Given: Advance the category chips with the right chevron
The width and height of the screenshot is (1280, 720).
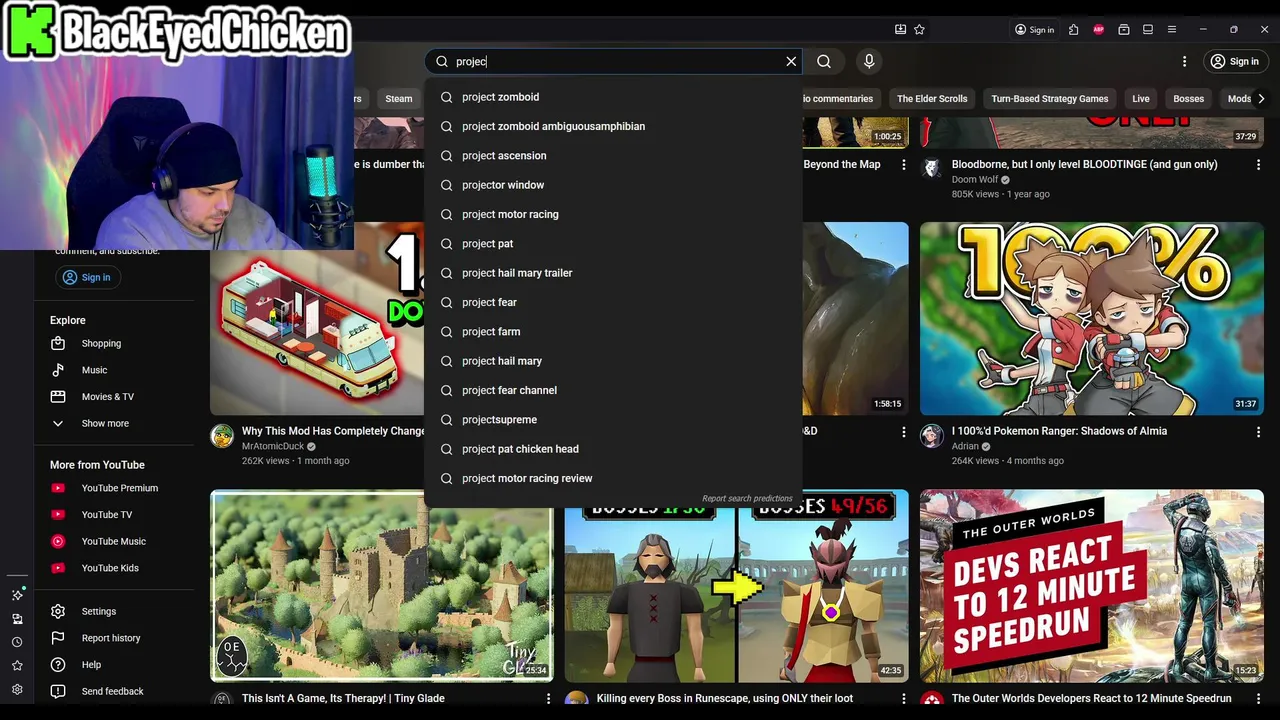Looking at the screenshot, I should pos(1260,98).
